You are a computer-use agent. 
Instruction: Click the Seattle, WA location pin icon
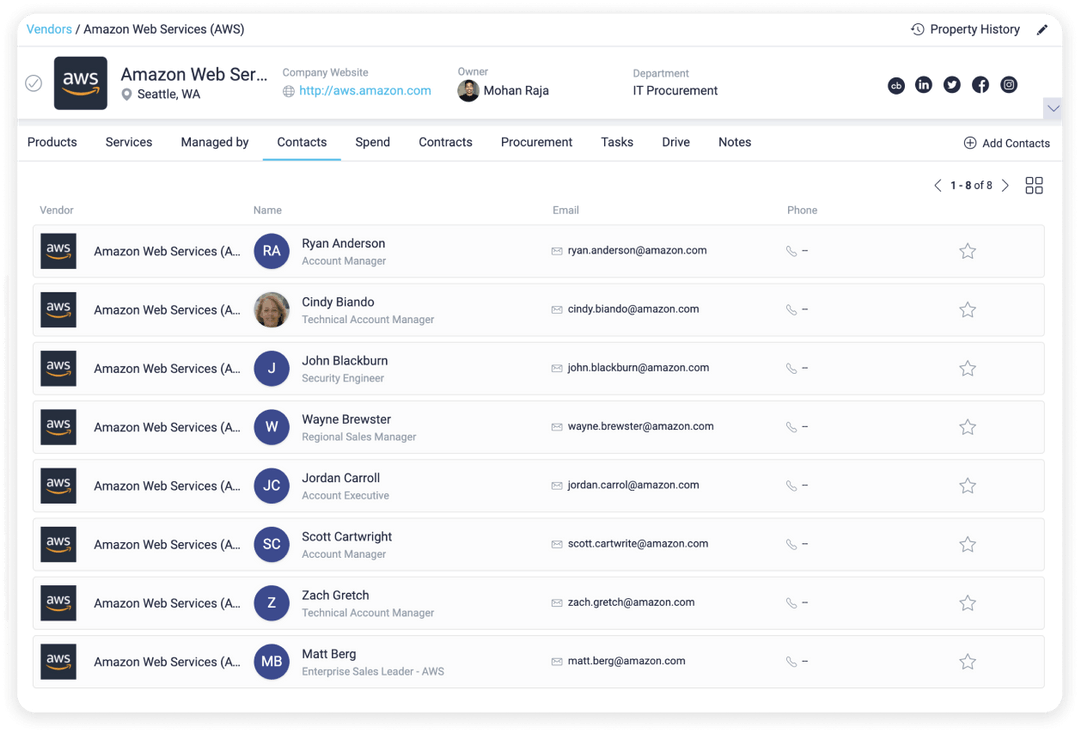click(x=127, y=94)
